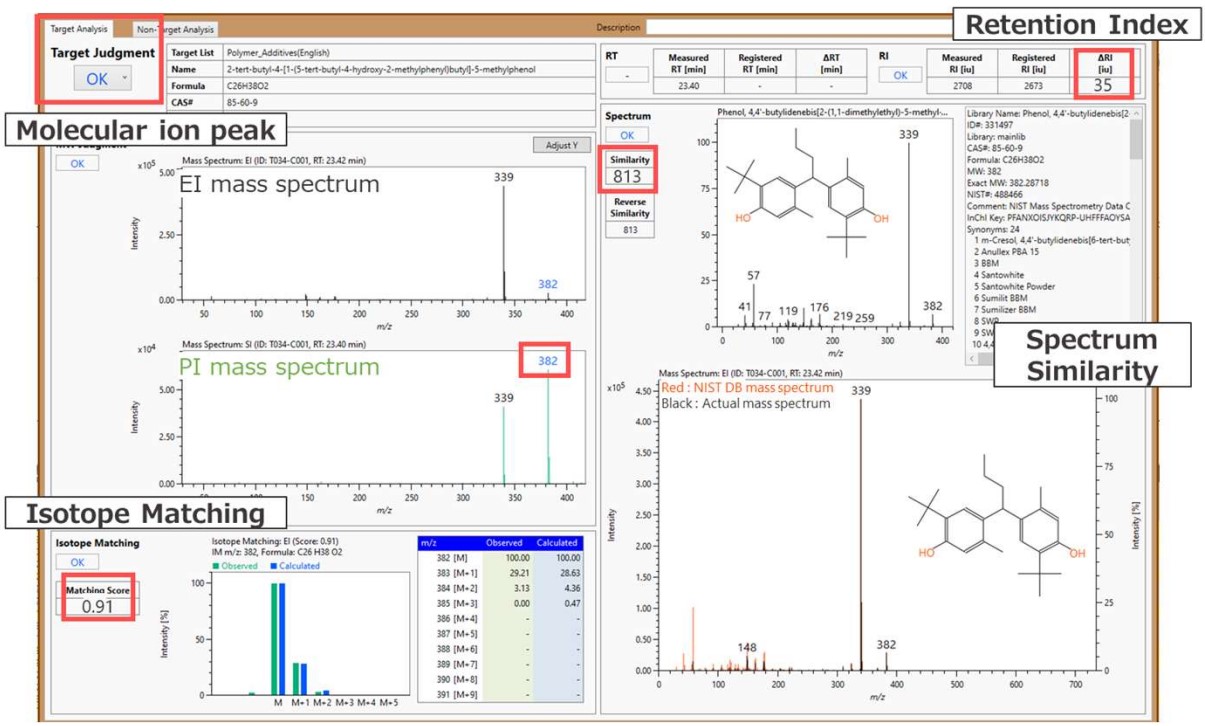Open the Target Judgment OK dropdown

(x=103, y=78)
